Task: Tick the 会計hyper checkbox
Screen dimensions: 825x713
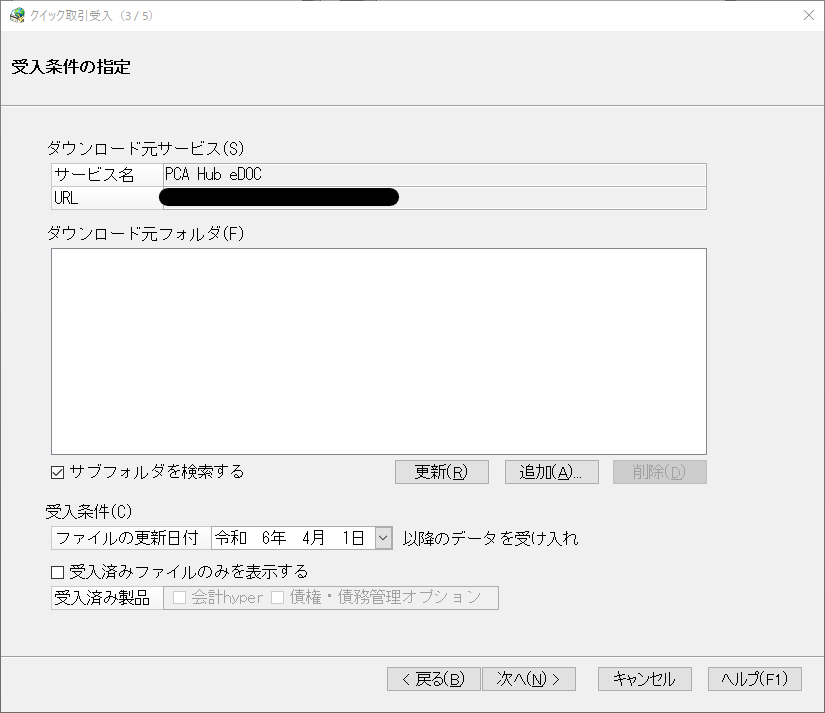Action: click(179, 597)
